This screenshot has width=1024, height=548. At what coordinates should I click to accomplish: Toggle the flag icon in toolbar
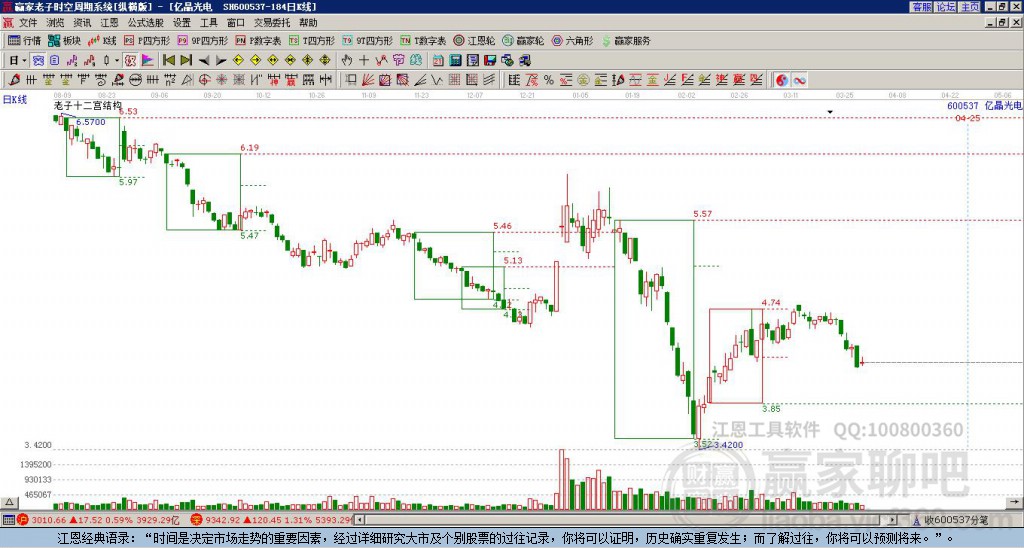coord(148,60)
